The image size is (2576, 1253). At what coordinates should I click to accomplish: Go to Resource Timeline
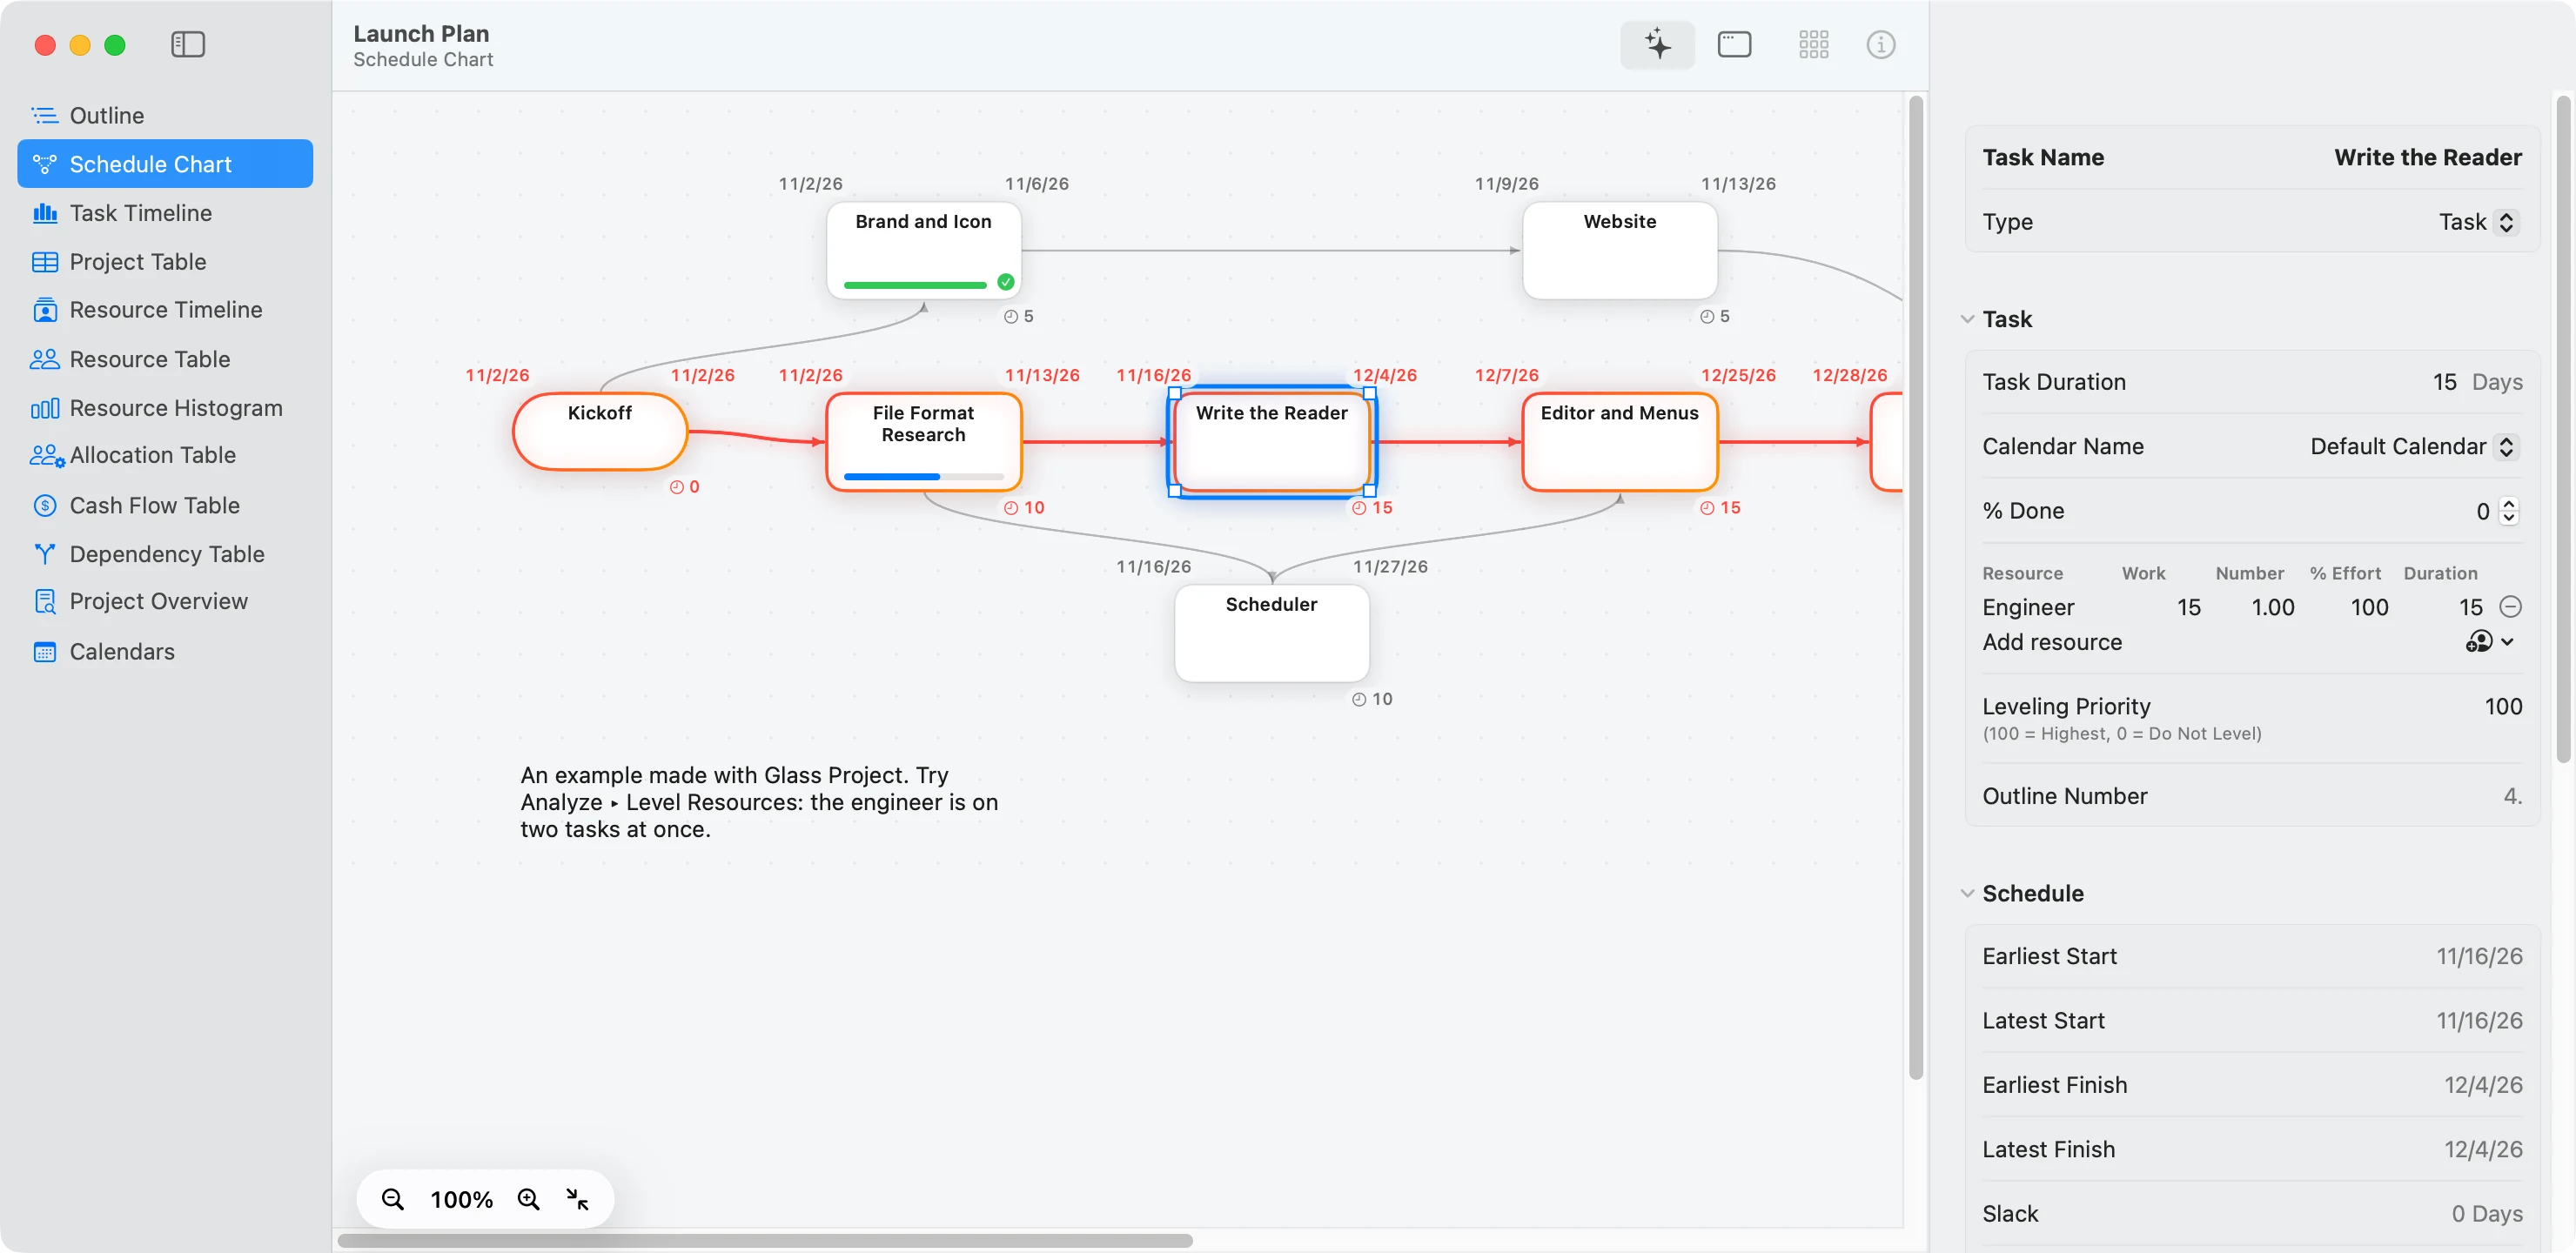point(165,310)
